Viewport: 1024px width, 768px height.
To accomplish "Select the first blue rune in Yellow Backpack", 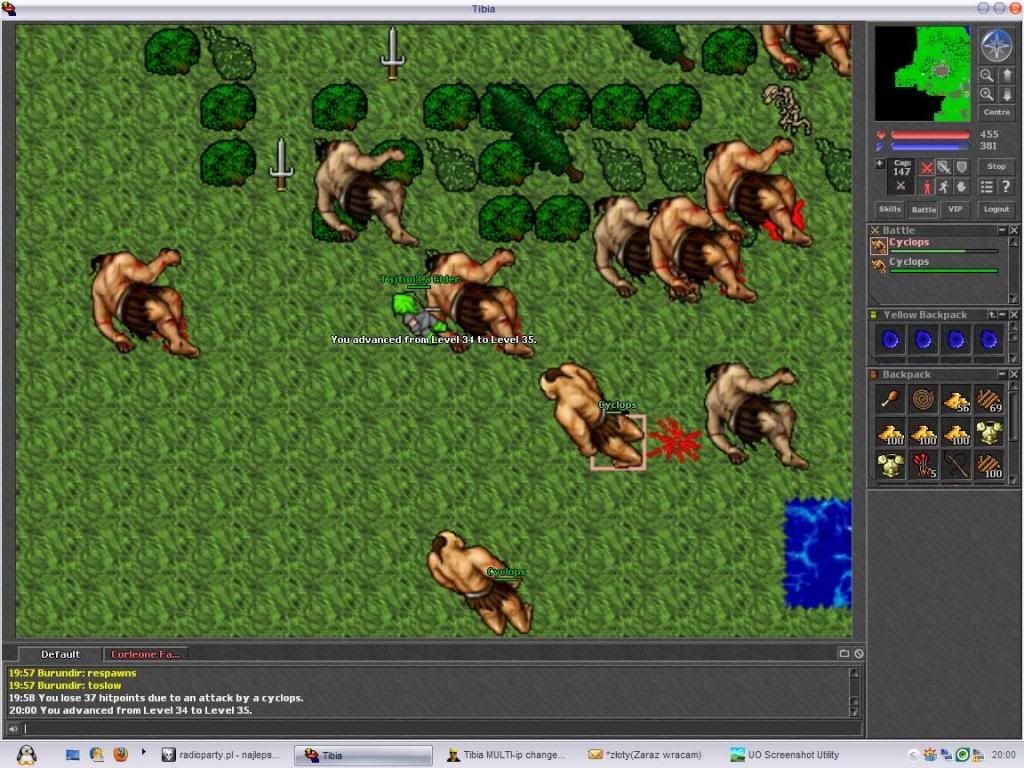I will click(x=890, y=340).
